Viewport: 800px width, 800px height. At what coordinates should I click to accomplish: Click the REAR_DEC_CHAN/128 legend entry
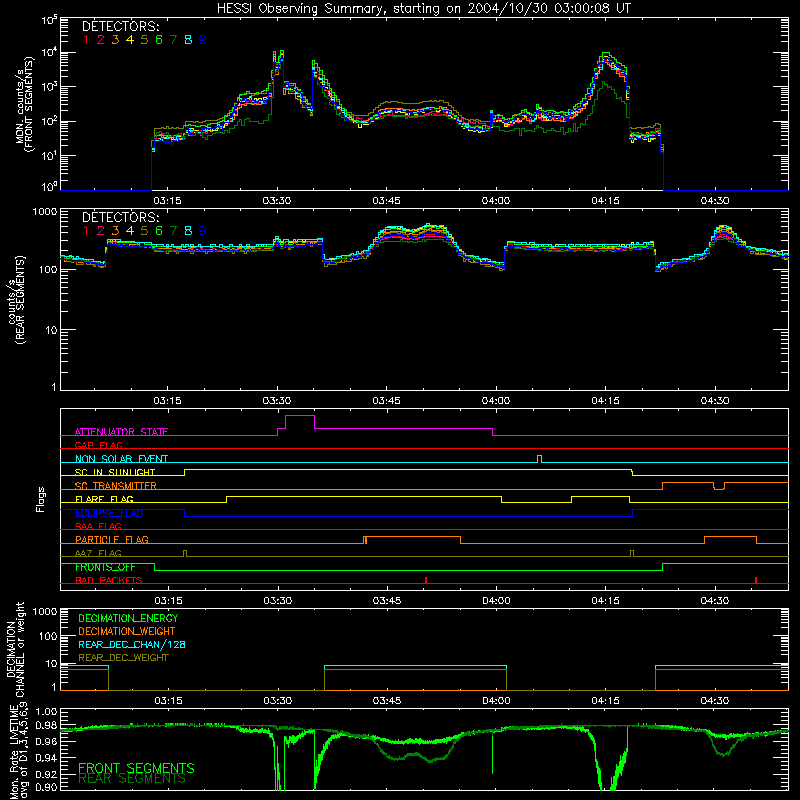132,645
